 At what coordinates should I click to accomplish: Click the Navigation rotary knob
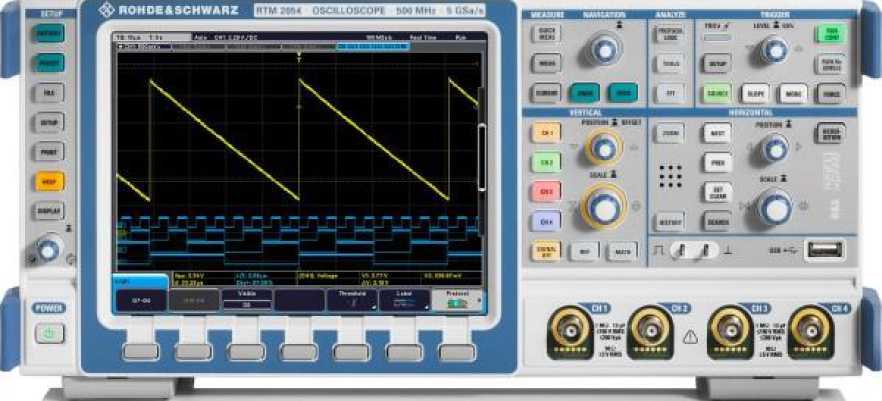(604, 51)
